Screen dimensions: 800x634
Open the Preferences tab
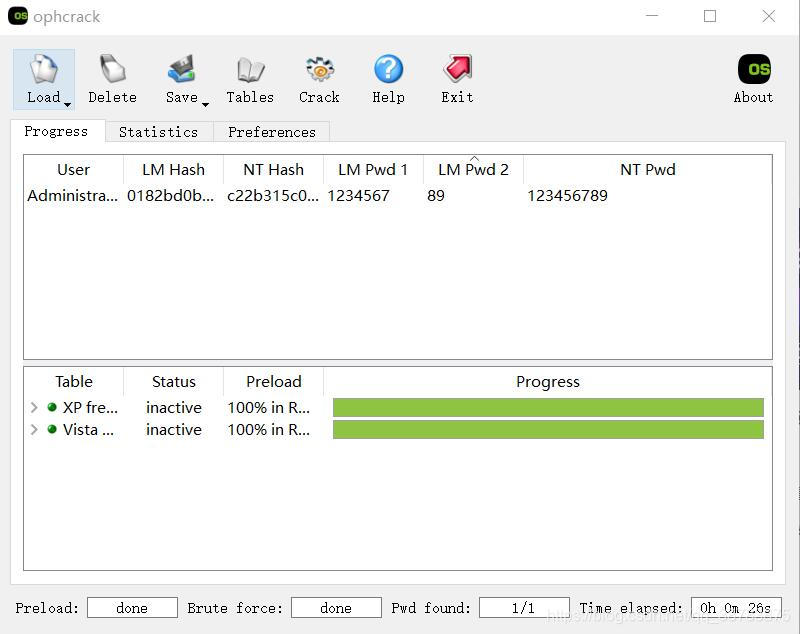pyautogui.click(x=272, y=132)
